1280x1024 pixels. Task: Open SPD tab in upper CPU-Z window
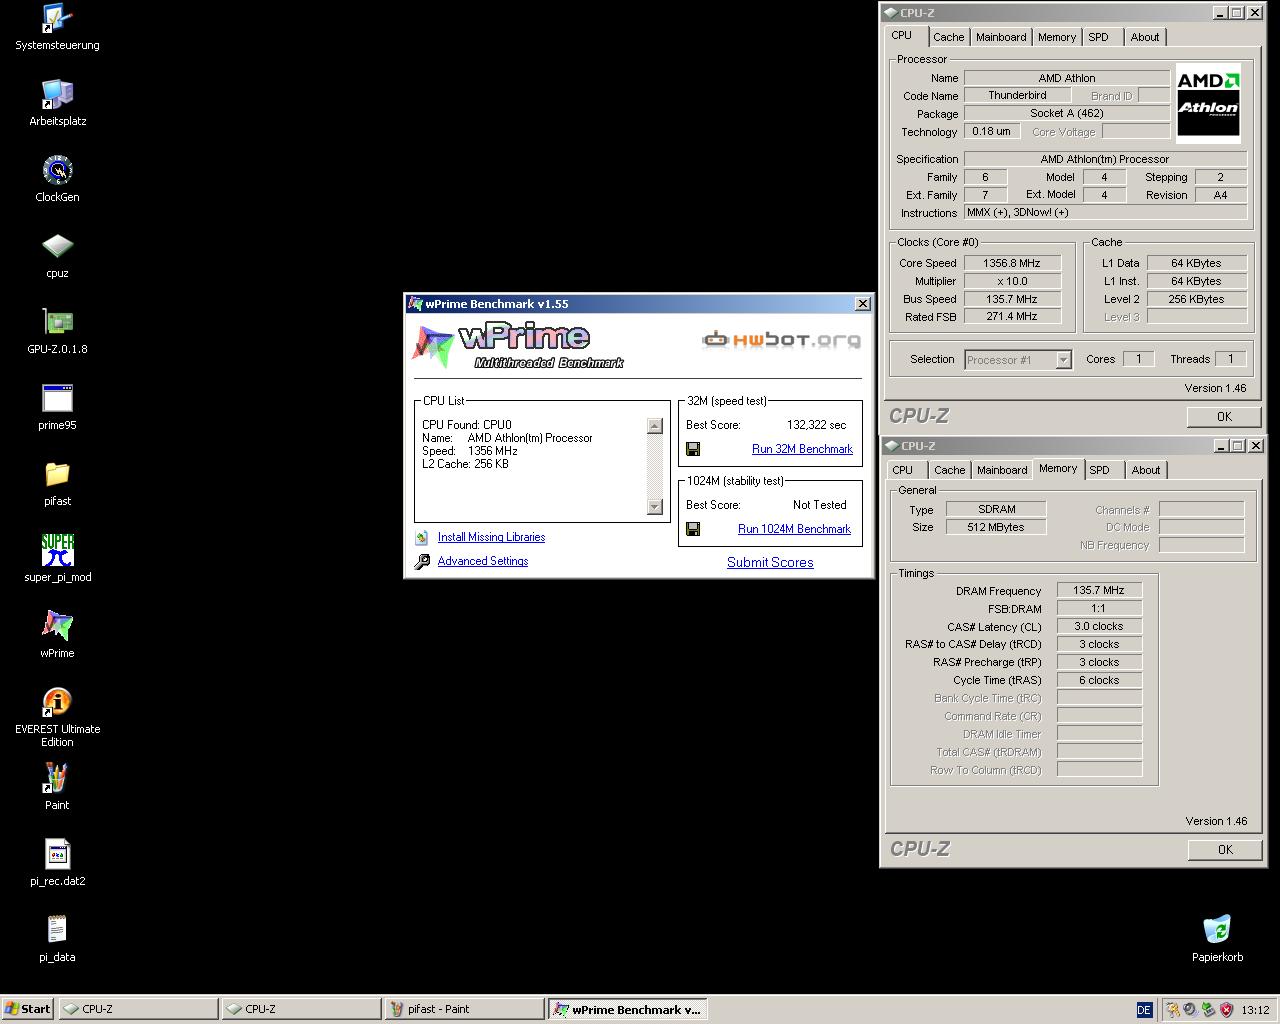click(1099, 37)
